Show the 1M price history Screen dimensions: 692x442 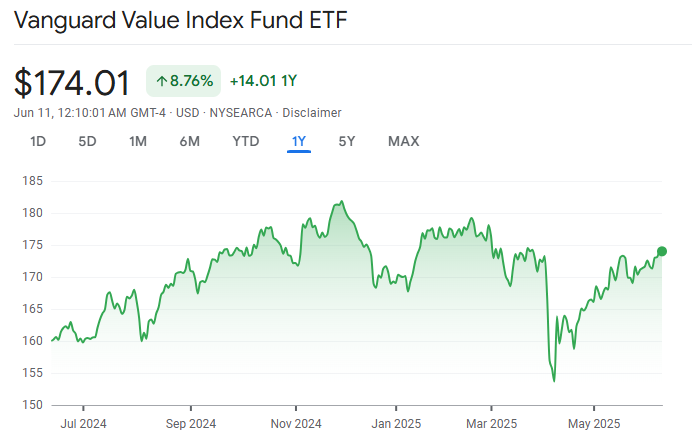(138, 141)
